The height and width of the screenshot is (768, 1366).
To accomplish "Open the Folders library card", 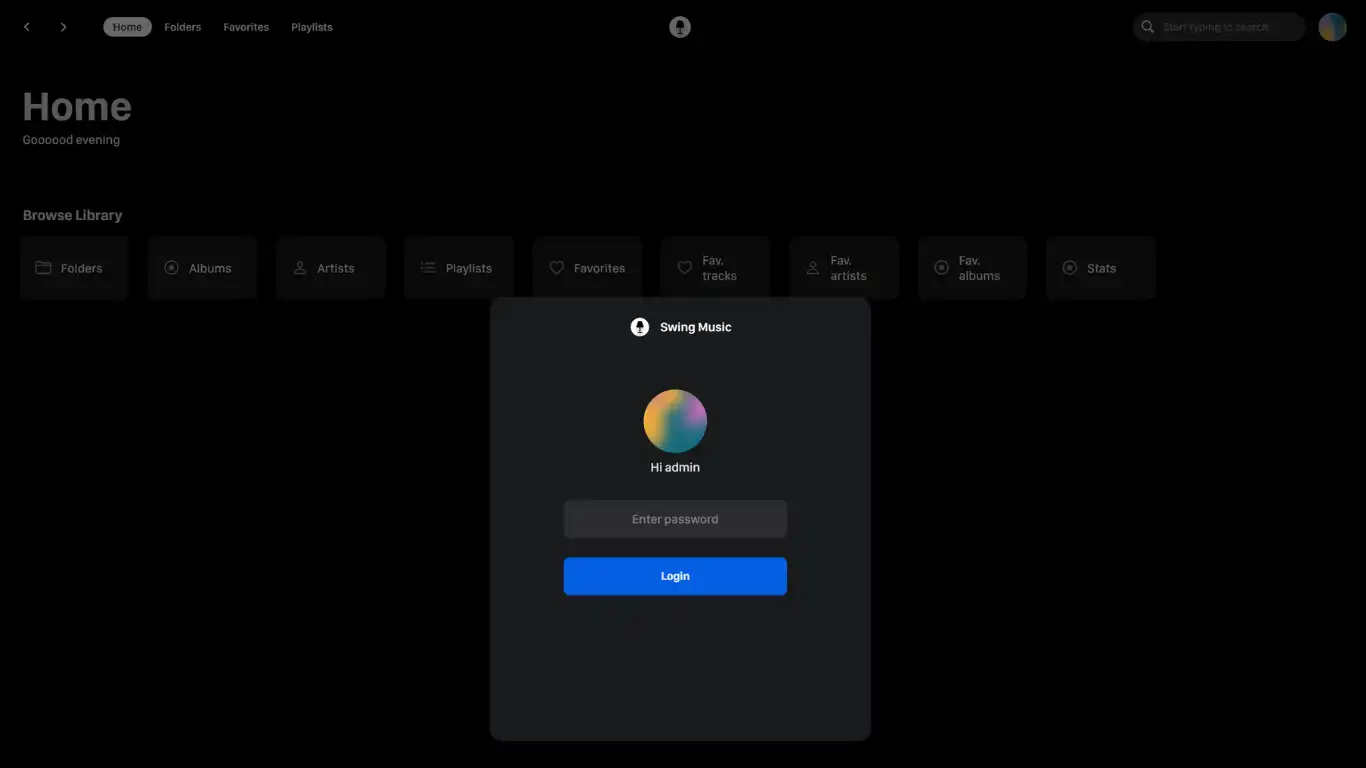I will point(74,268).
